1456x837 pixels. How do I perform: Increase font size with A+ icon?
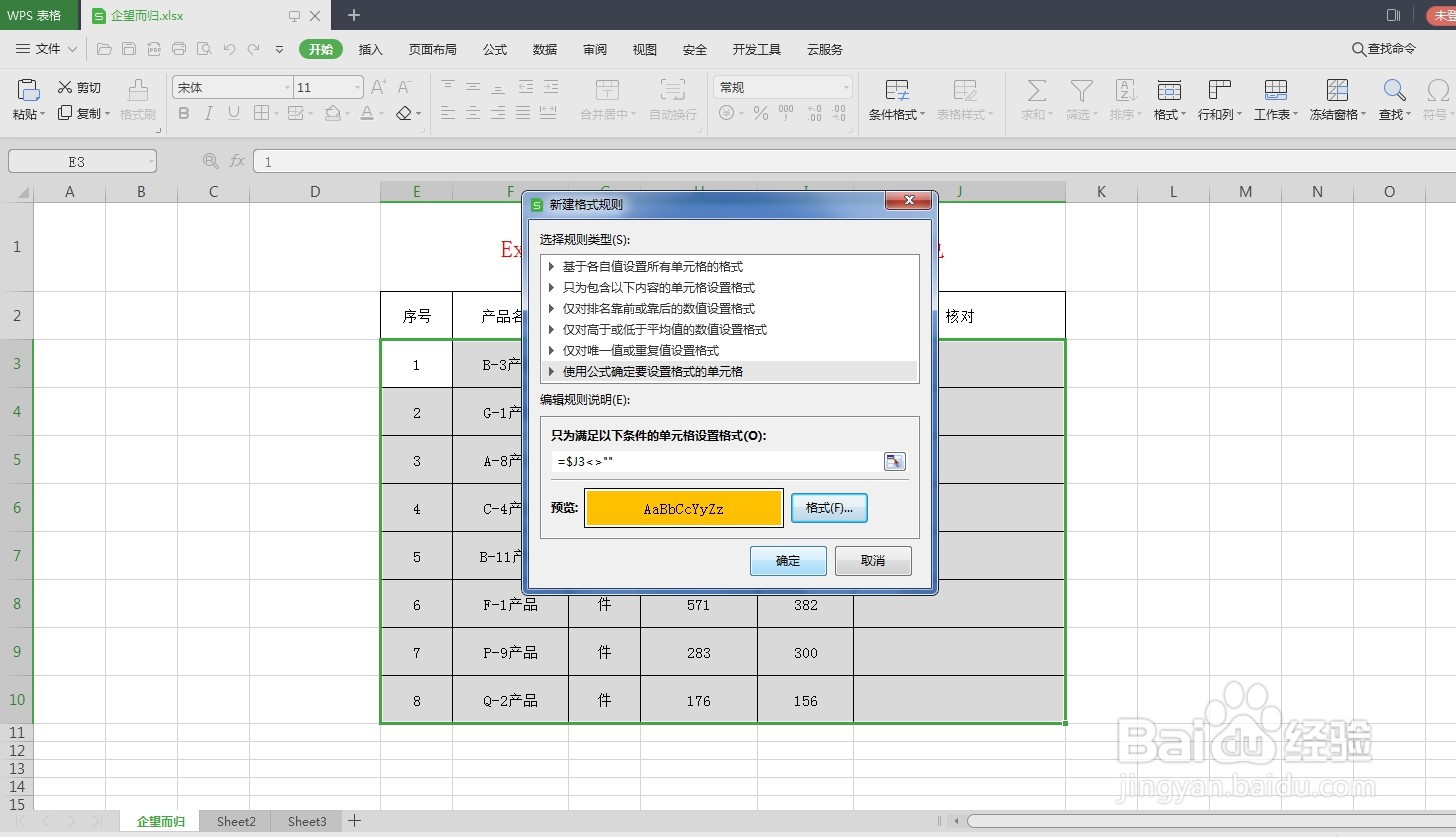[x=379, y=88]
